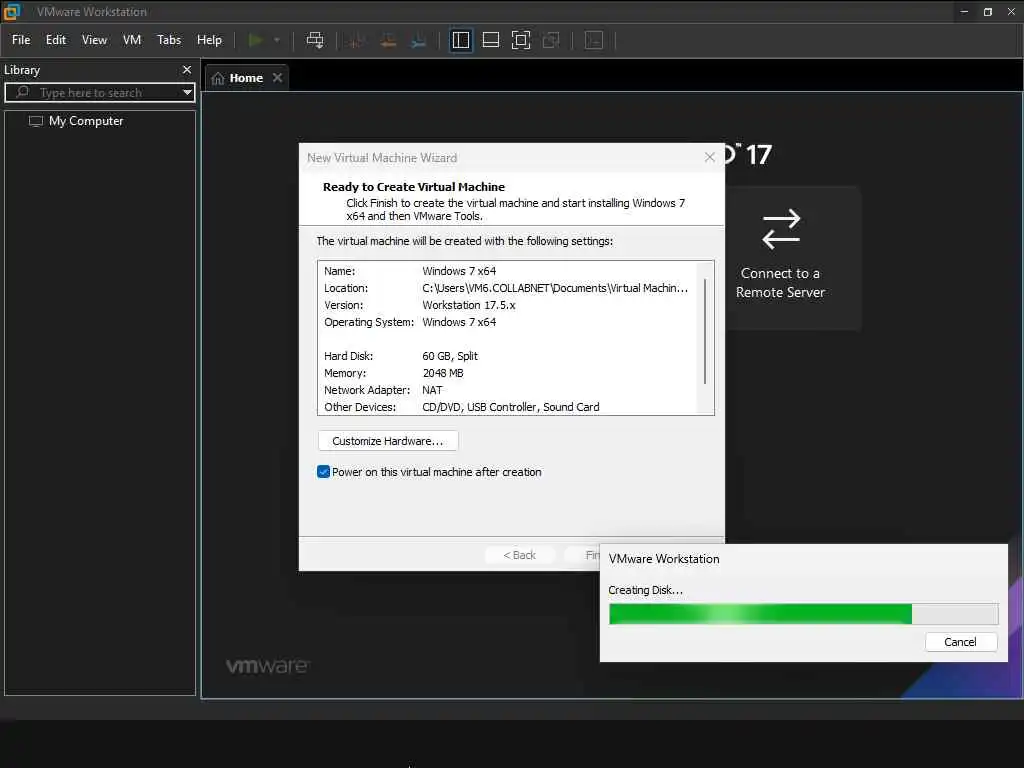
Task: Close the Home tab
Action: coord(278,78)
